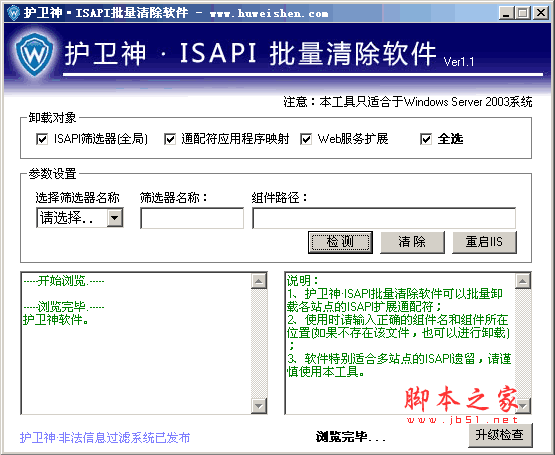The image size is (555, 455).
Task: Click down arrow of the left log scrollbar
Action: [x=259, y=405]
